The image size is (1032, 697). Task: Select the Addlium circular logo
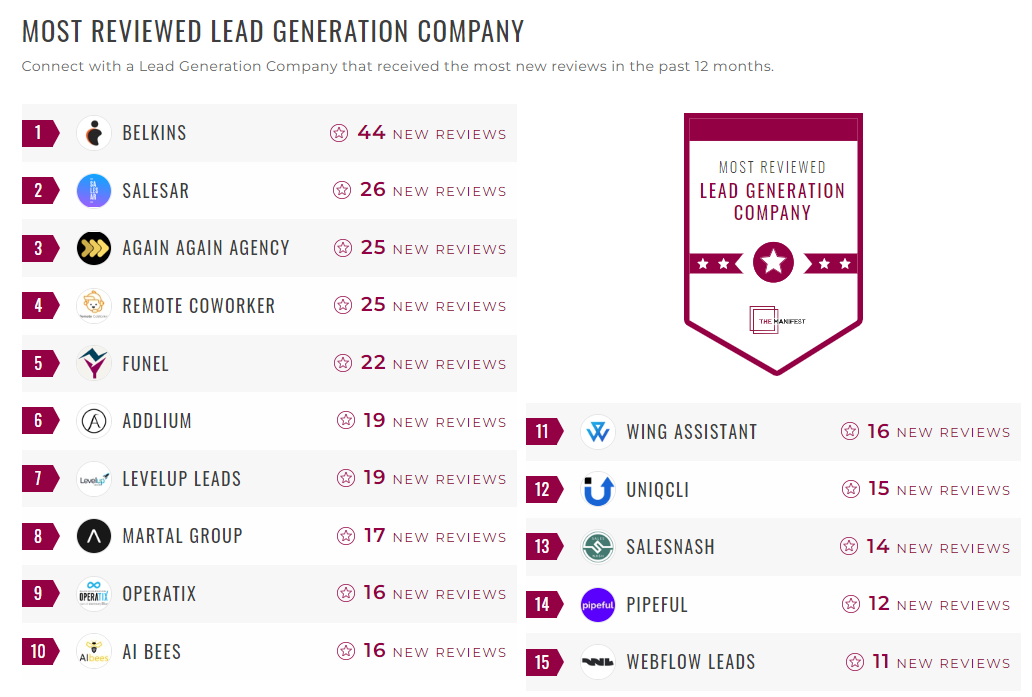[93, 421]
